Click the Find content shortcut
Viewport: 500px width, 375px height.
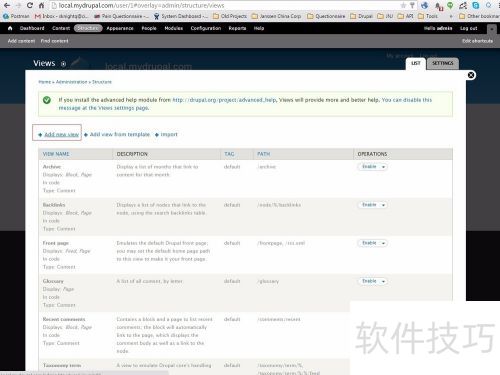click(55, 41)
